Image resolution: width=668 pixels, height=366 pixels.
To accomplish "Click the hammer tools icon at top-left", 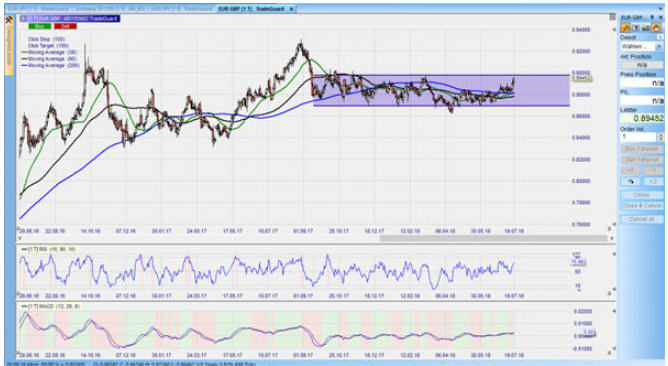I will [9, 20].
